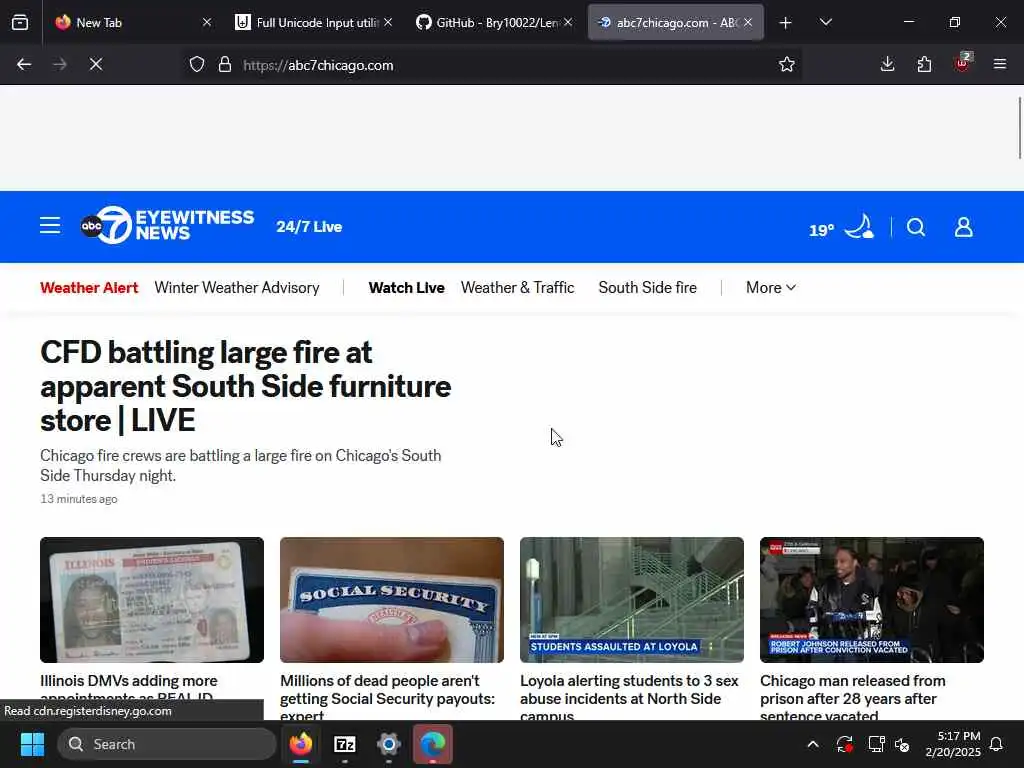Close the abc7chicago.com tab
The image size is (1024, 768).
tap(748, 22)
